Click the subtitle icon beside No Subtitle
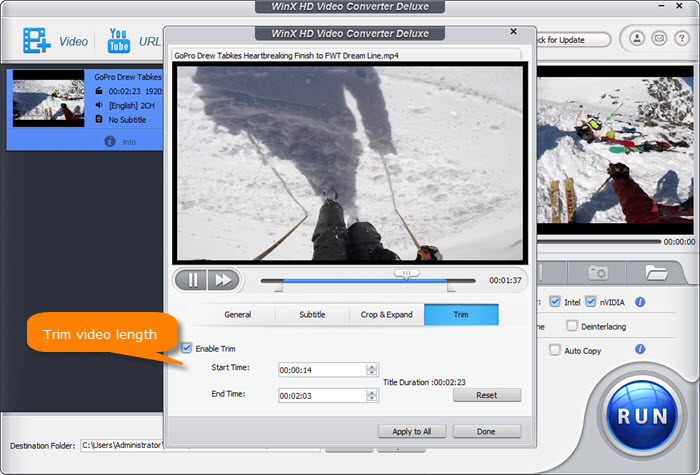700x475 pixels. pyautogui.click(x=99, y=119)
